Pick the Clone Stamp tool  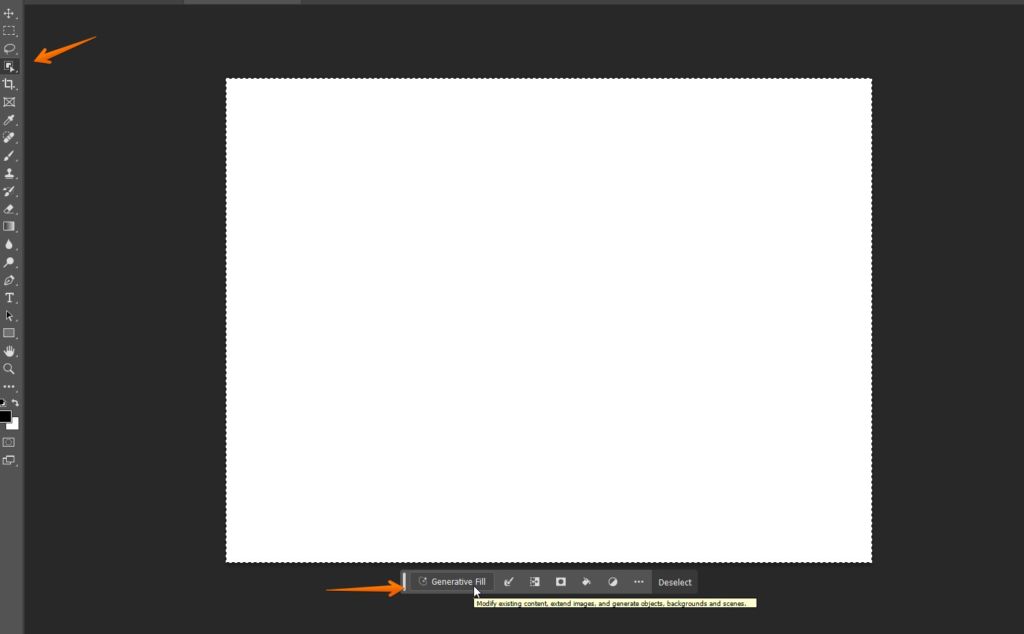[9, 173]
